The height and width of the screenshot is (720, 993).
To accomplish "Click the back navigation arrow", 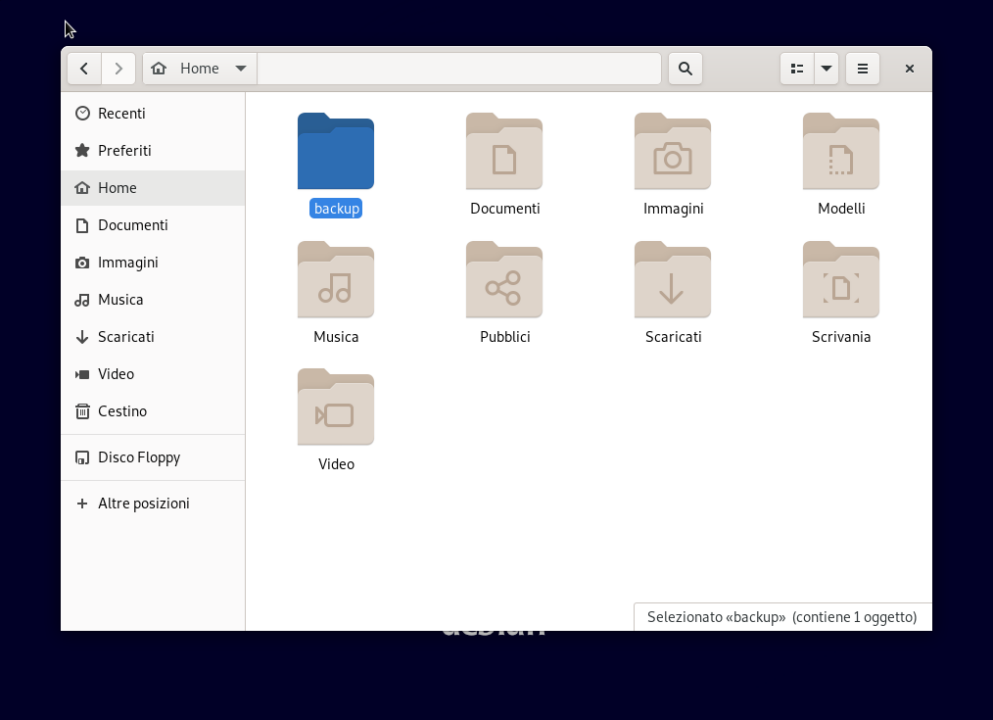I will tap(84, 69).
